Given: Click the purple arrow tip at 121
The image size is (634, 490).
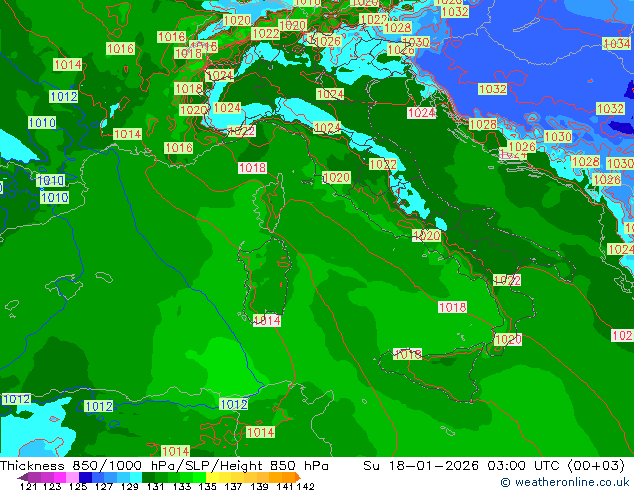Looking at the screenshot, I should click(23, 477).
